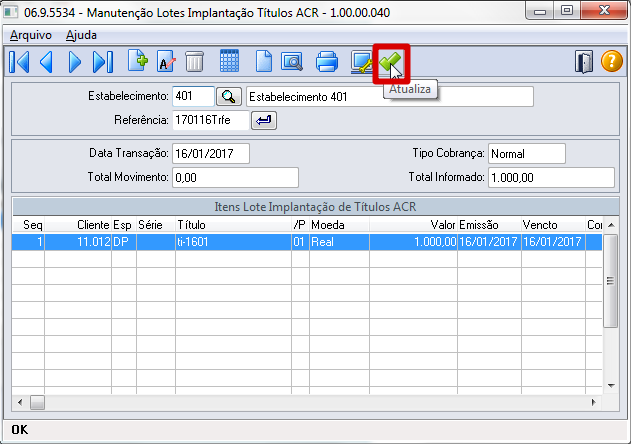Click the Tipo Cobrança field Normal

click(527, 154)
